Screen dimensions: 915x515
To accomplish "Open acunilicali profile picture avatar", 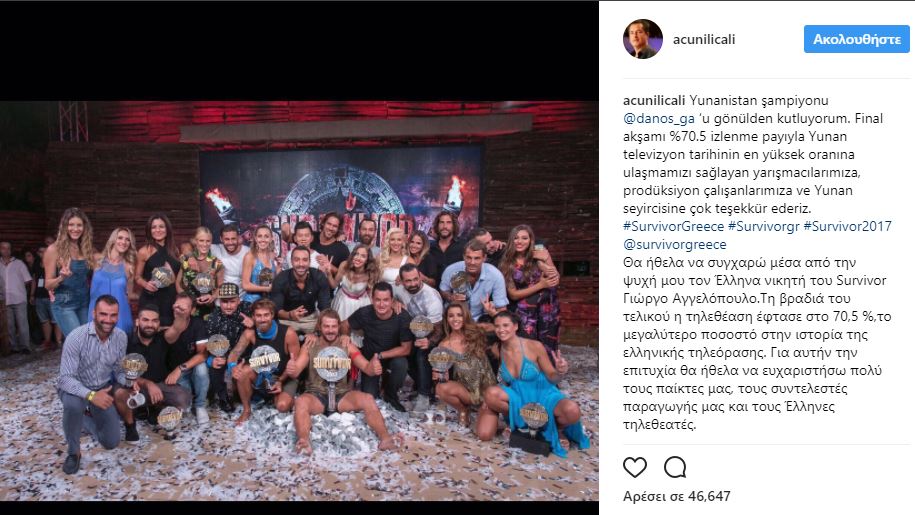I will (x=642, y=39).
